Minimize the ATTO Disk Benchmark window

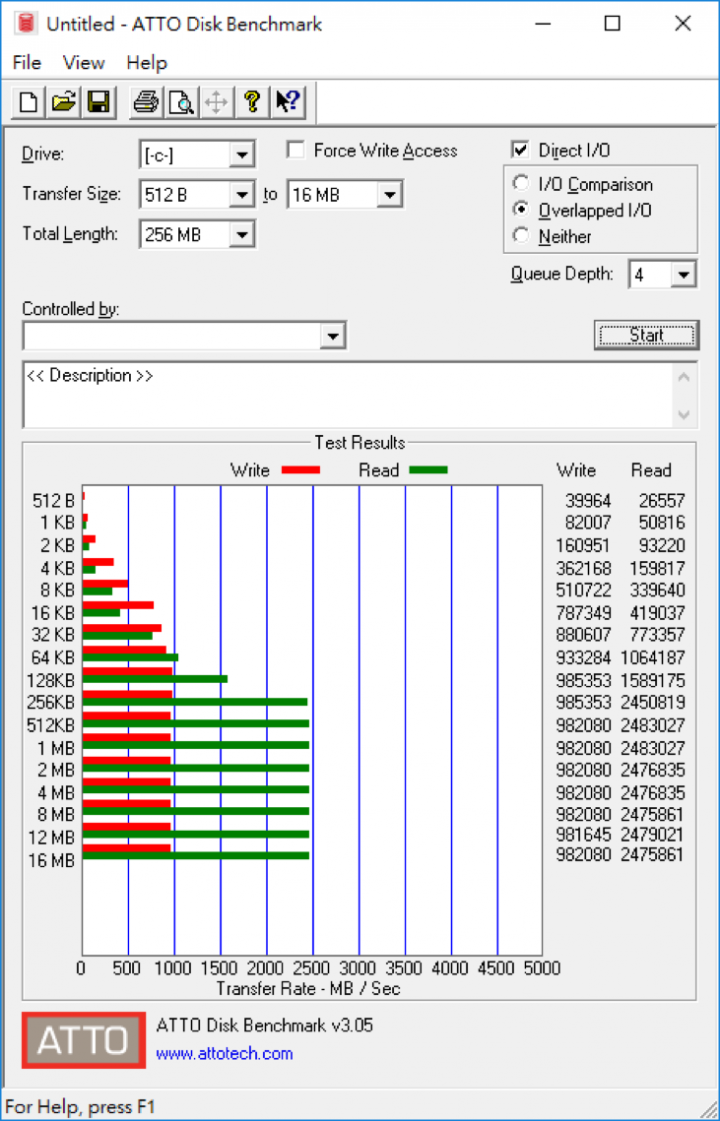[x=543, y=24]
